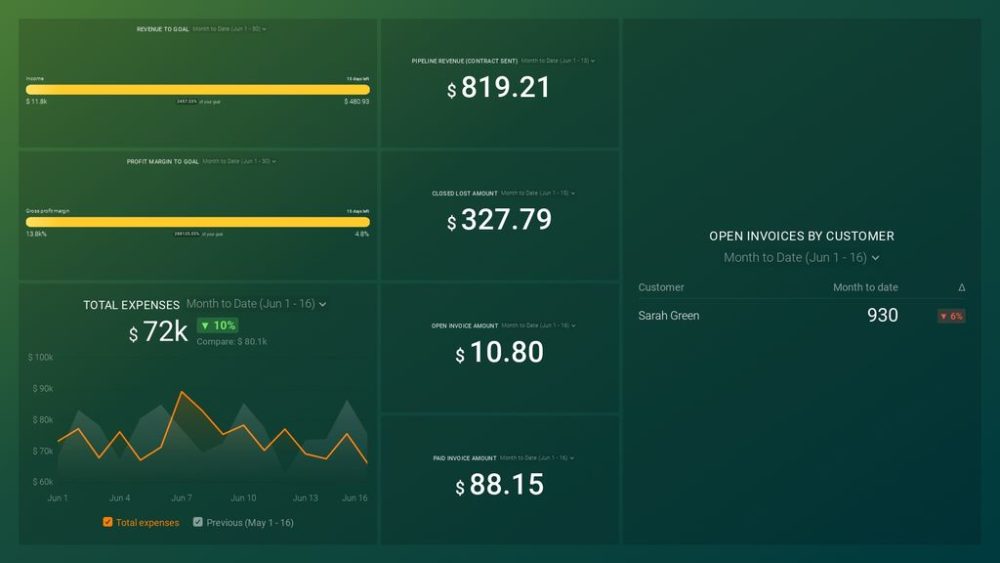Expand Pipeline Revenue date range dropdown
This screenshot has width=1000, height=563.
click(558, 61)
